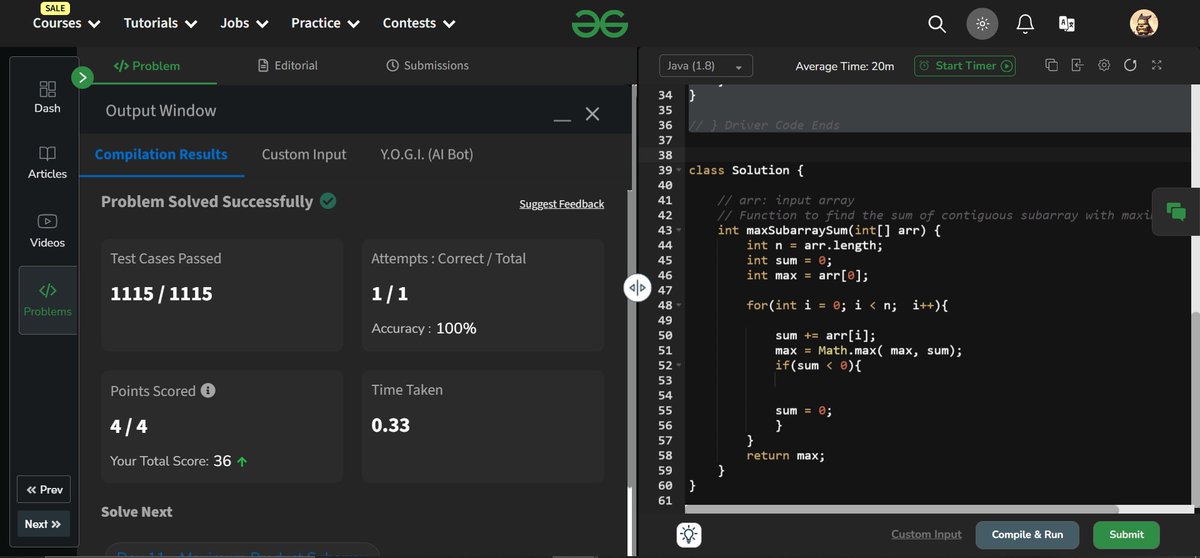Click the 'Attempts : Correct / Total' label
Image resolution: width=1200 pixels, height=558 pixels.
click(448, 258)
